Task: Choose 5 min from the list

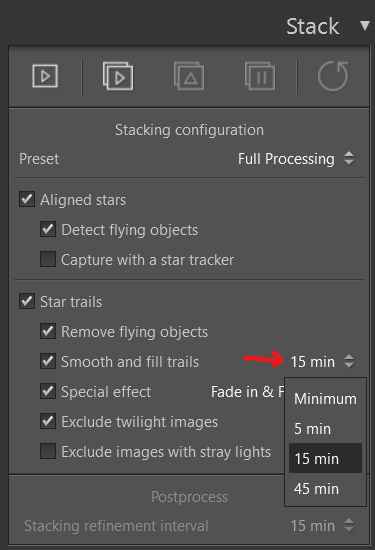Action: coord(325,429)
